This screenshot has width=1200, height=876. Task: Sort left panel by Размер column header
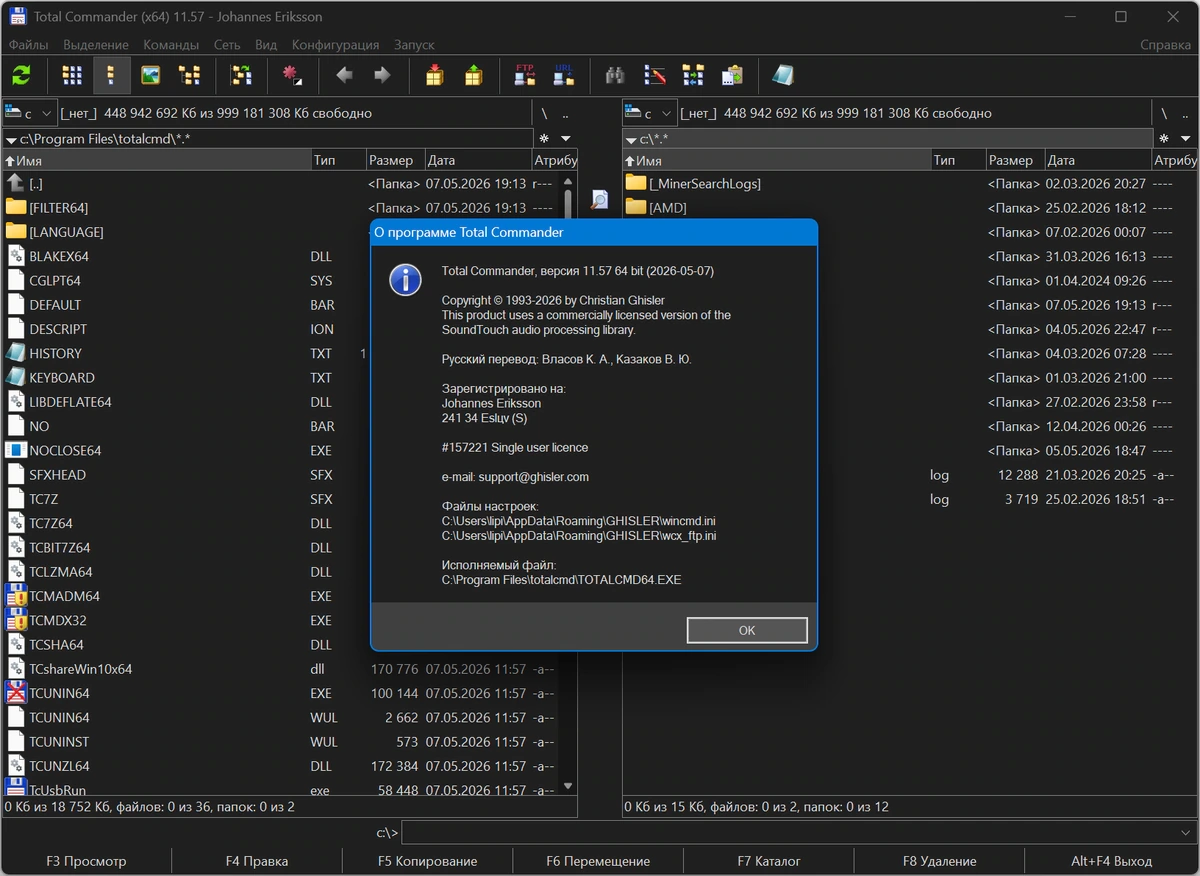(393, 160)
